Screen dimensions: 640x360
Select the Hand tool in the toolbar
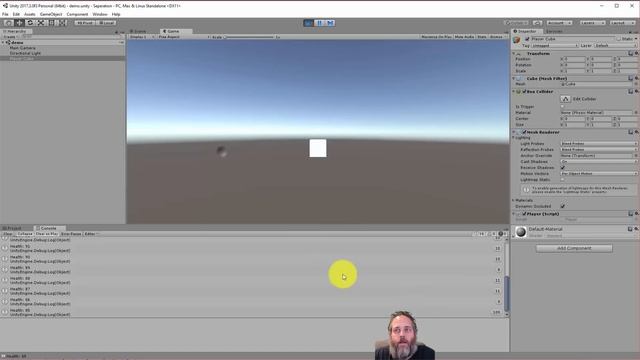pyautogui.click(x=9, y=23)
